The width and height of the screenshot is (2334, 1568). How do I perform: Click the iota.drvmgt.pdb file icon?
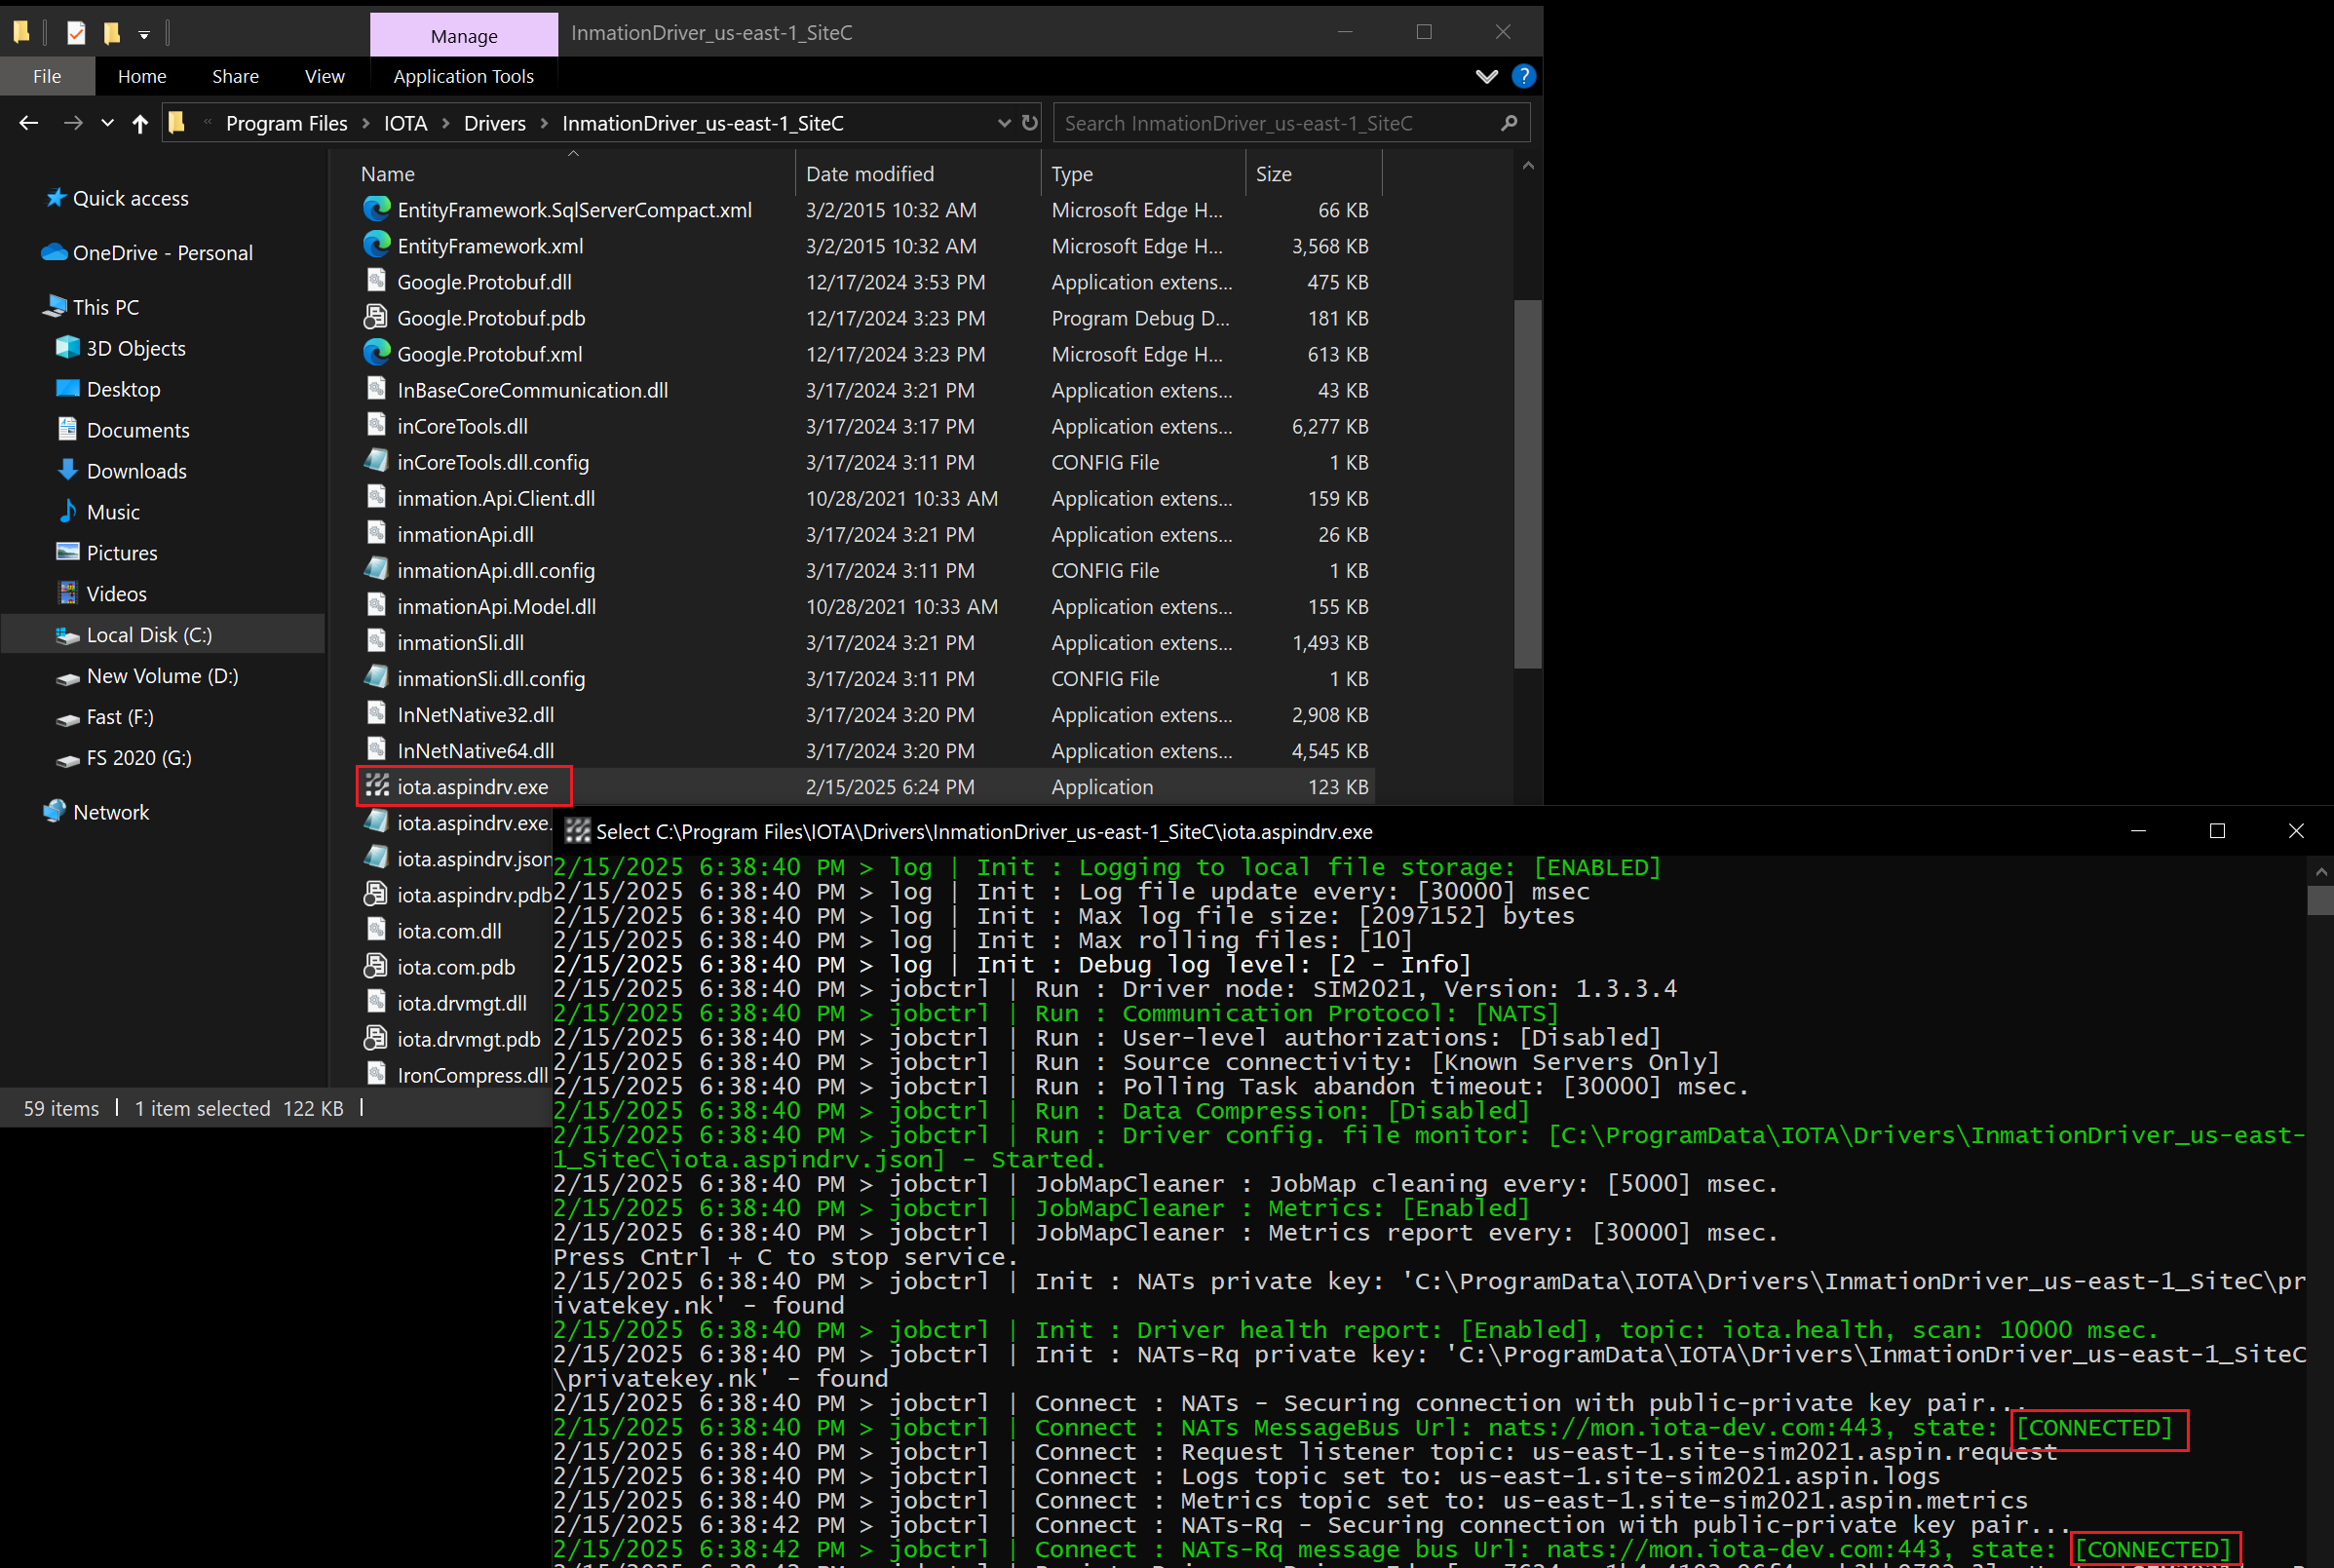point(376,1038)
